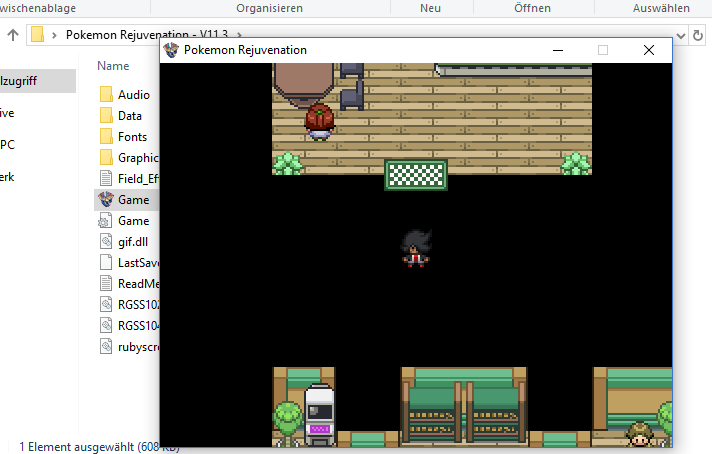Expand chevron after V11.3 path segment

click(x=239, y=35)
